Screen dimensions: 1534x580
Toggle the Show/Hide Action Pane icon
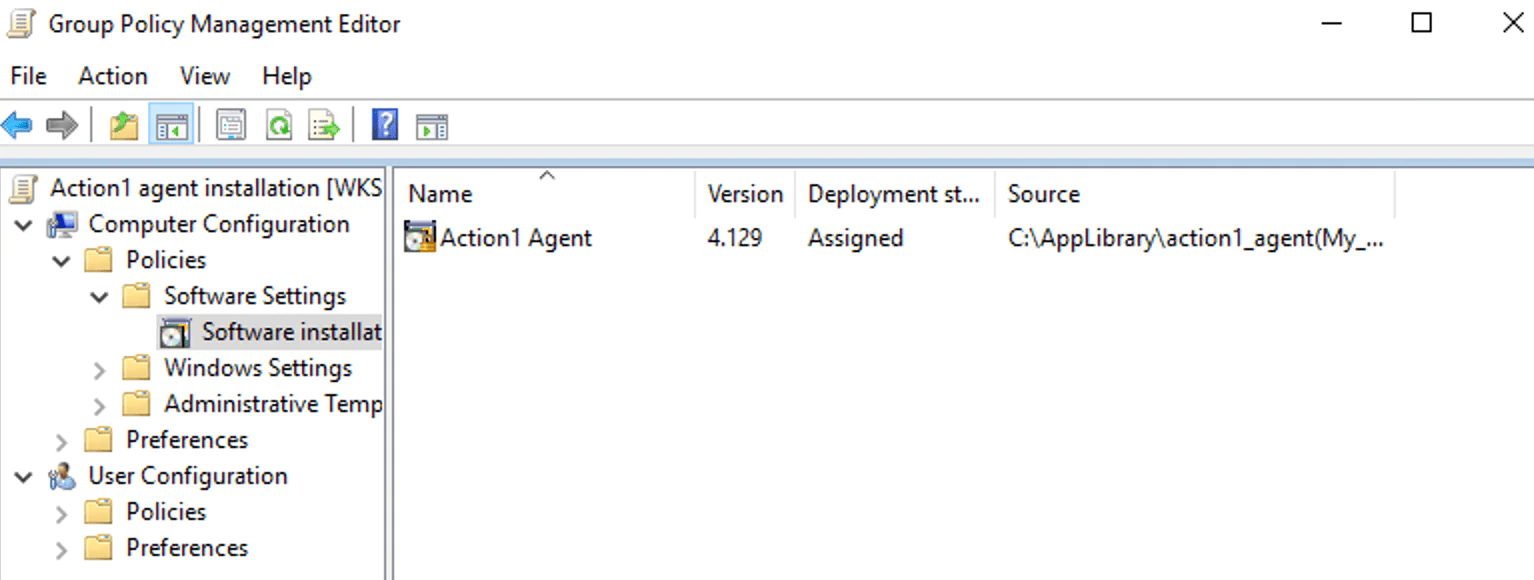(431, 127)
